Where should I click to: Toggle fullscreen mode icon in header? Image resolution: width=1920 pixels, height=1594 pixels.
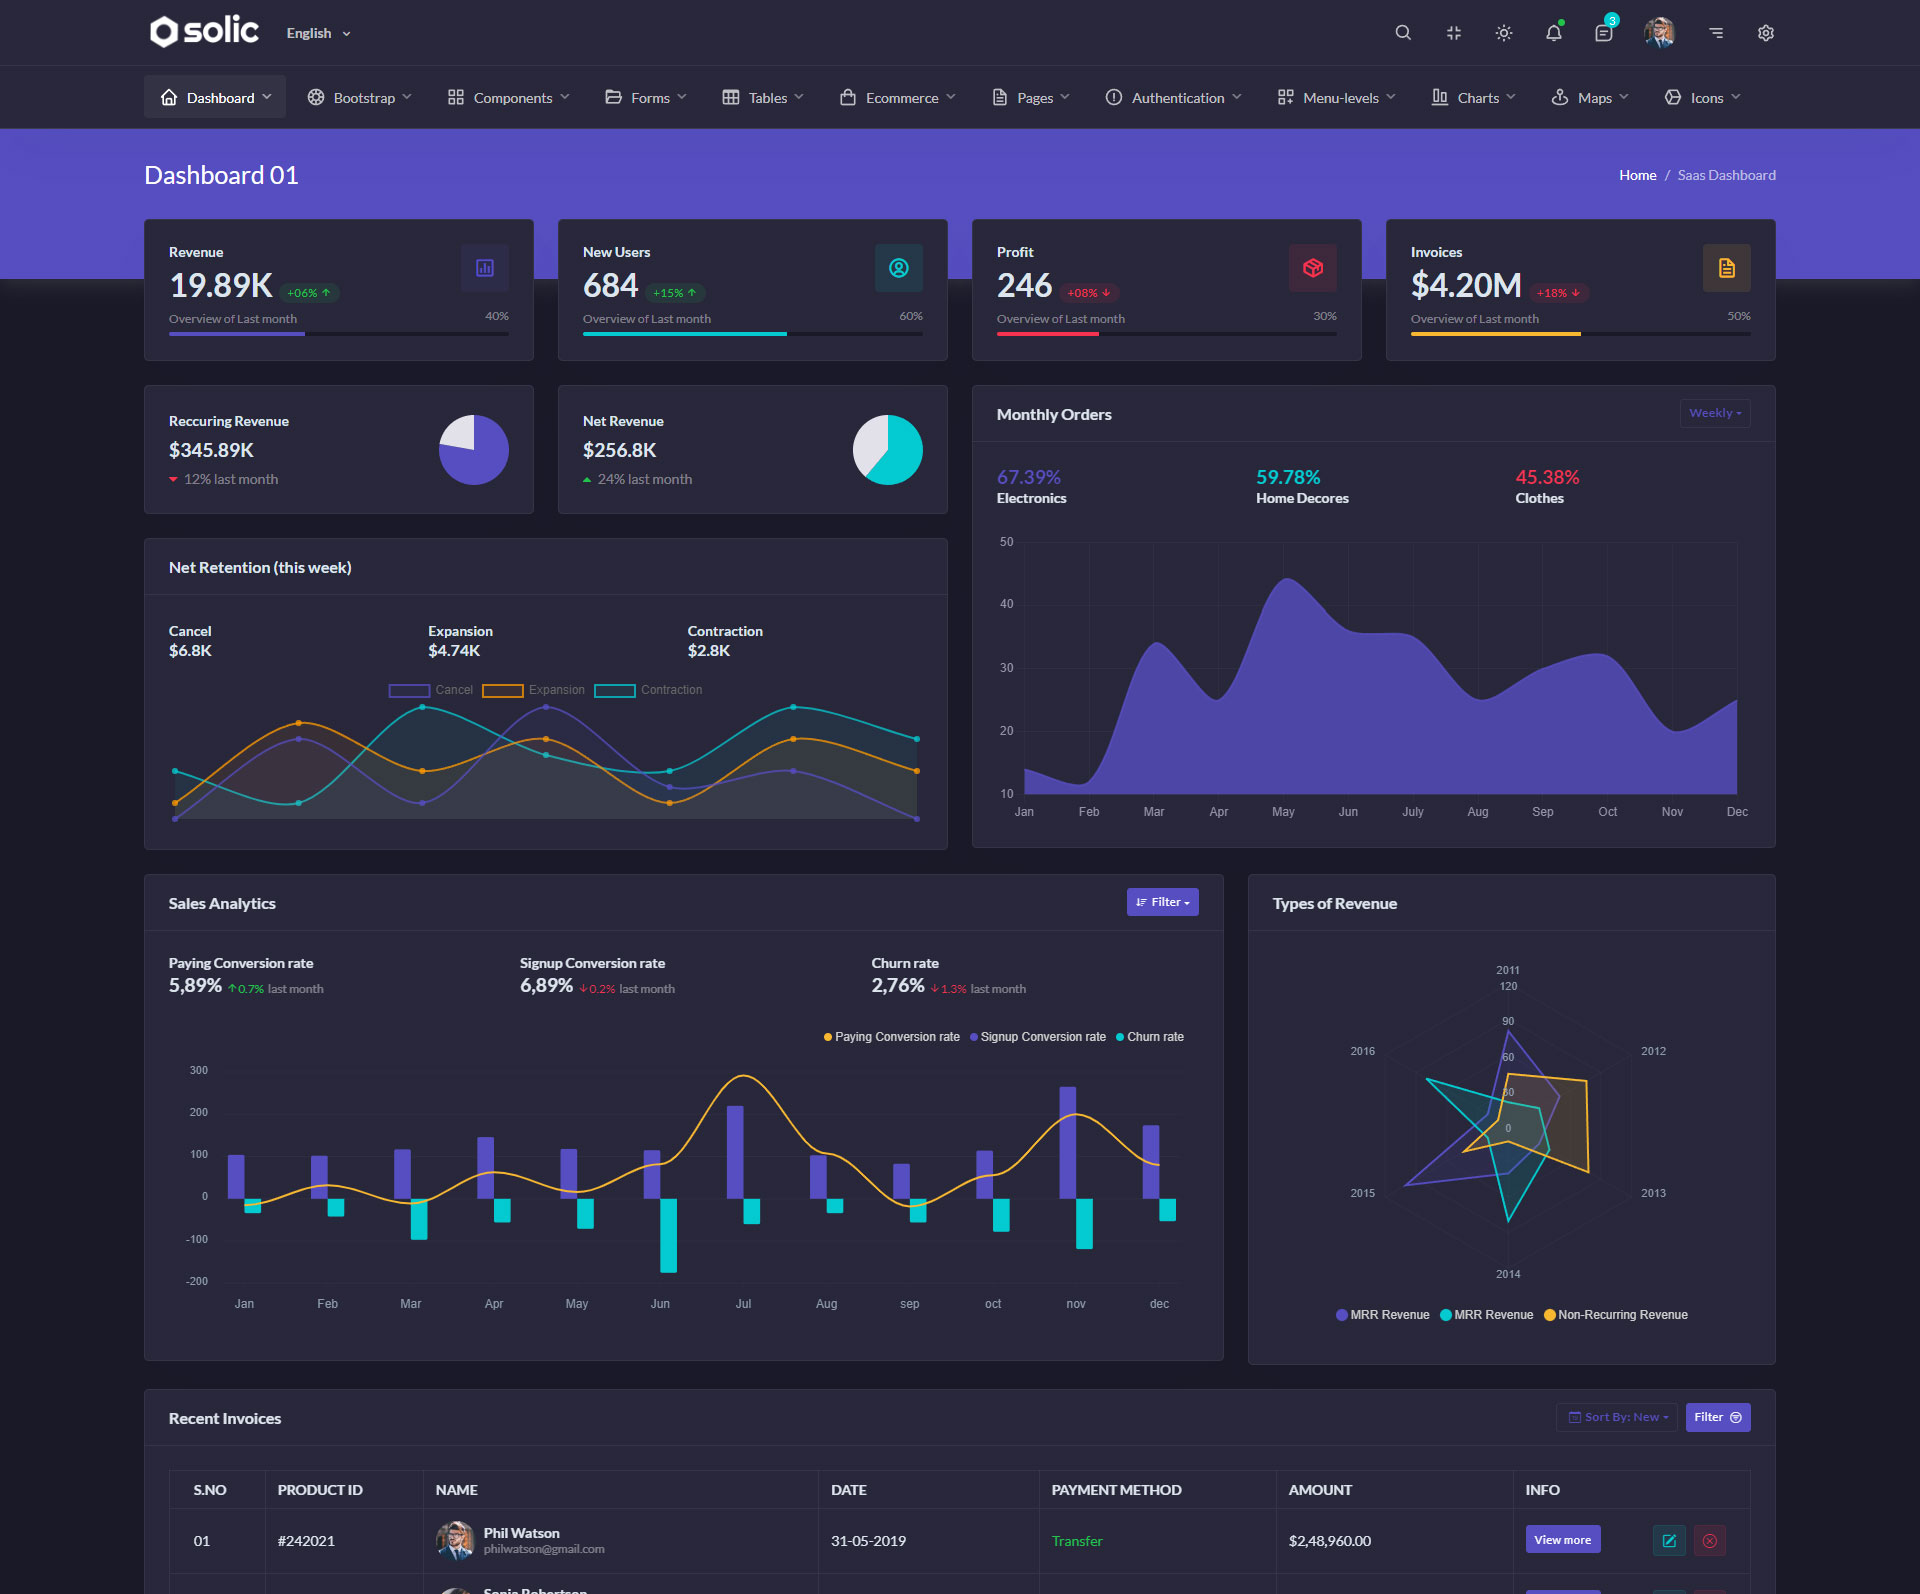coord(1454,33)
